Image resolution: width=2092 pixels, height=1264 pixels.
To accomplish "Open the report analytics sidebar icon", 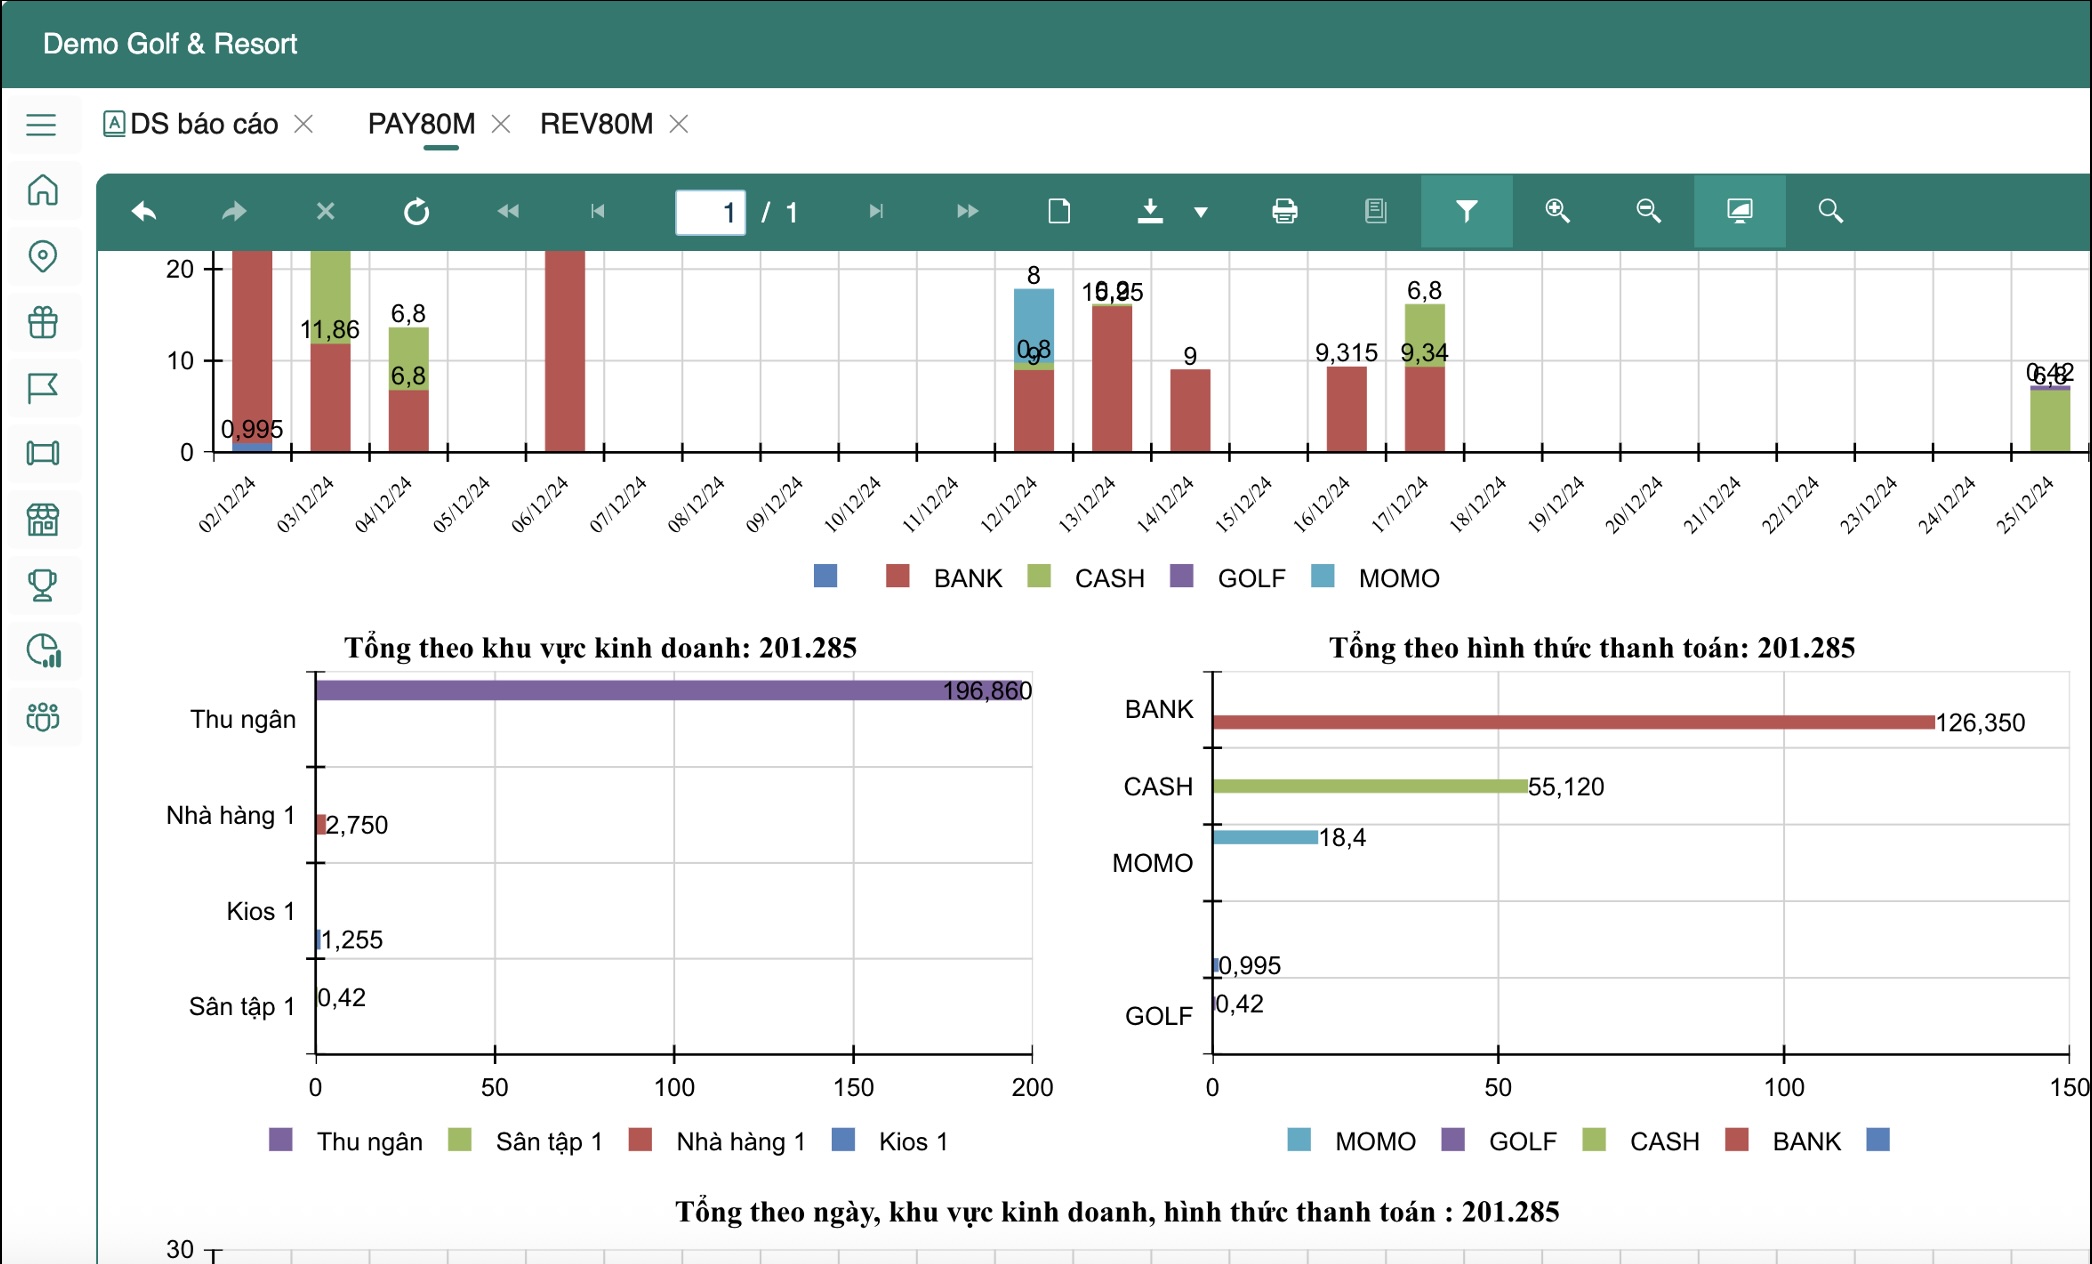I will (42, 651).
